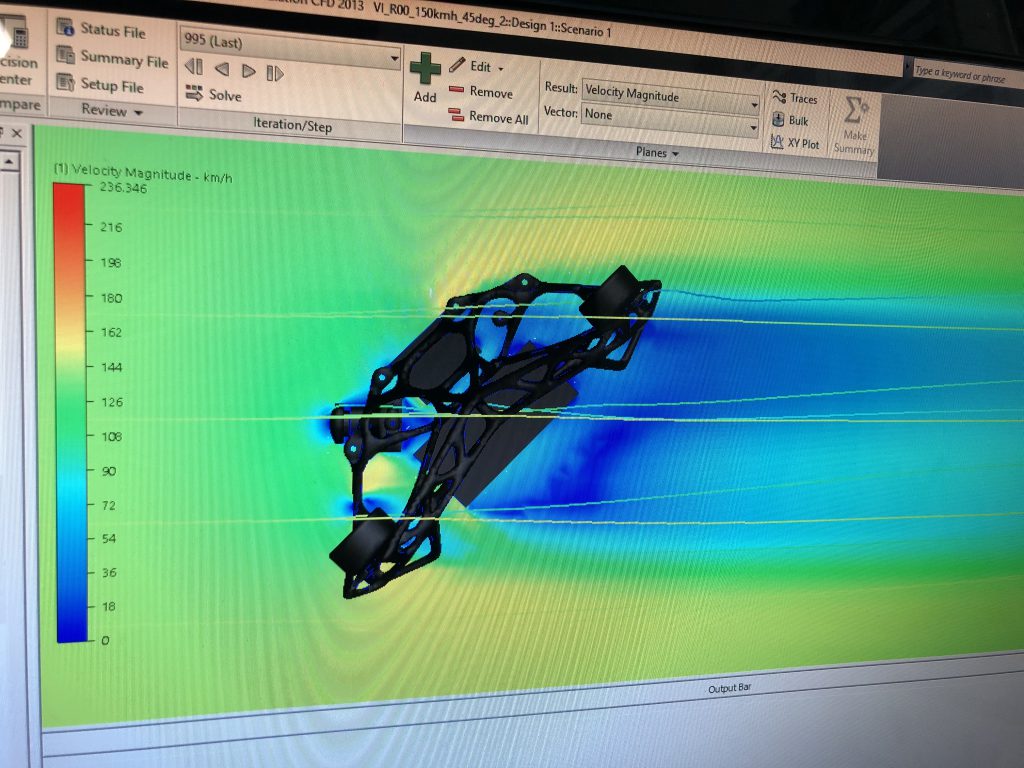Click Remove All planes
Image resolution: width=1024 pixels, height=768 pixels.
[488, 117]
